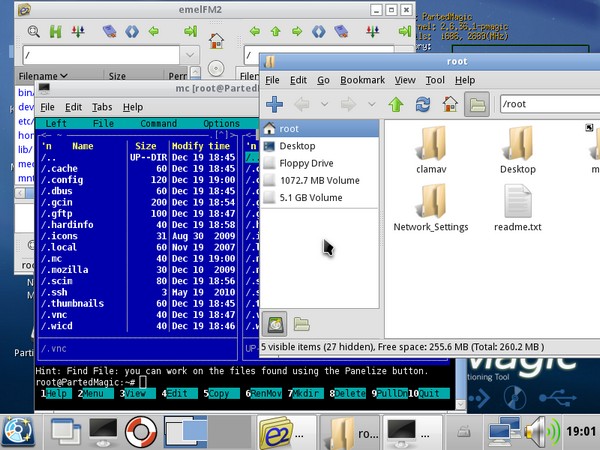Toggle the folder tree side pane button
The image size is (600, 450).
point(477,104)
